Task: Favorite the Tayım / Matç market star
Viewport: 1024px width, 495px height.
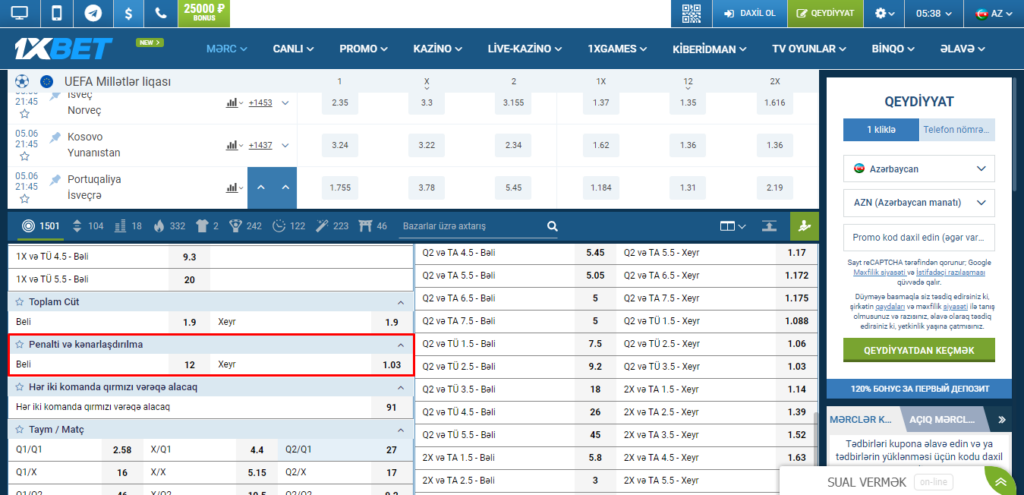Action: 20,429
